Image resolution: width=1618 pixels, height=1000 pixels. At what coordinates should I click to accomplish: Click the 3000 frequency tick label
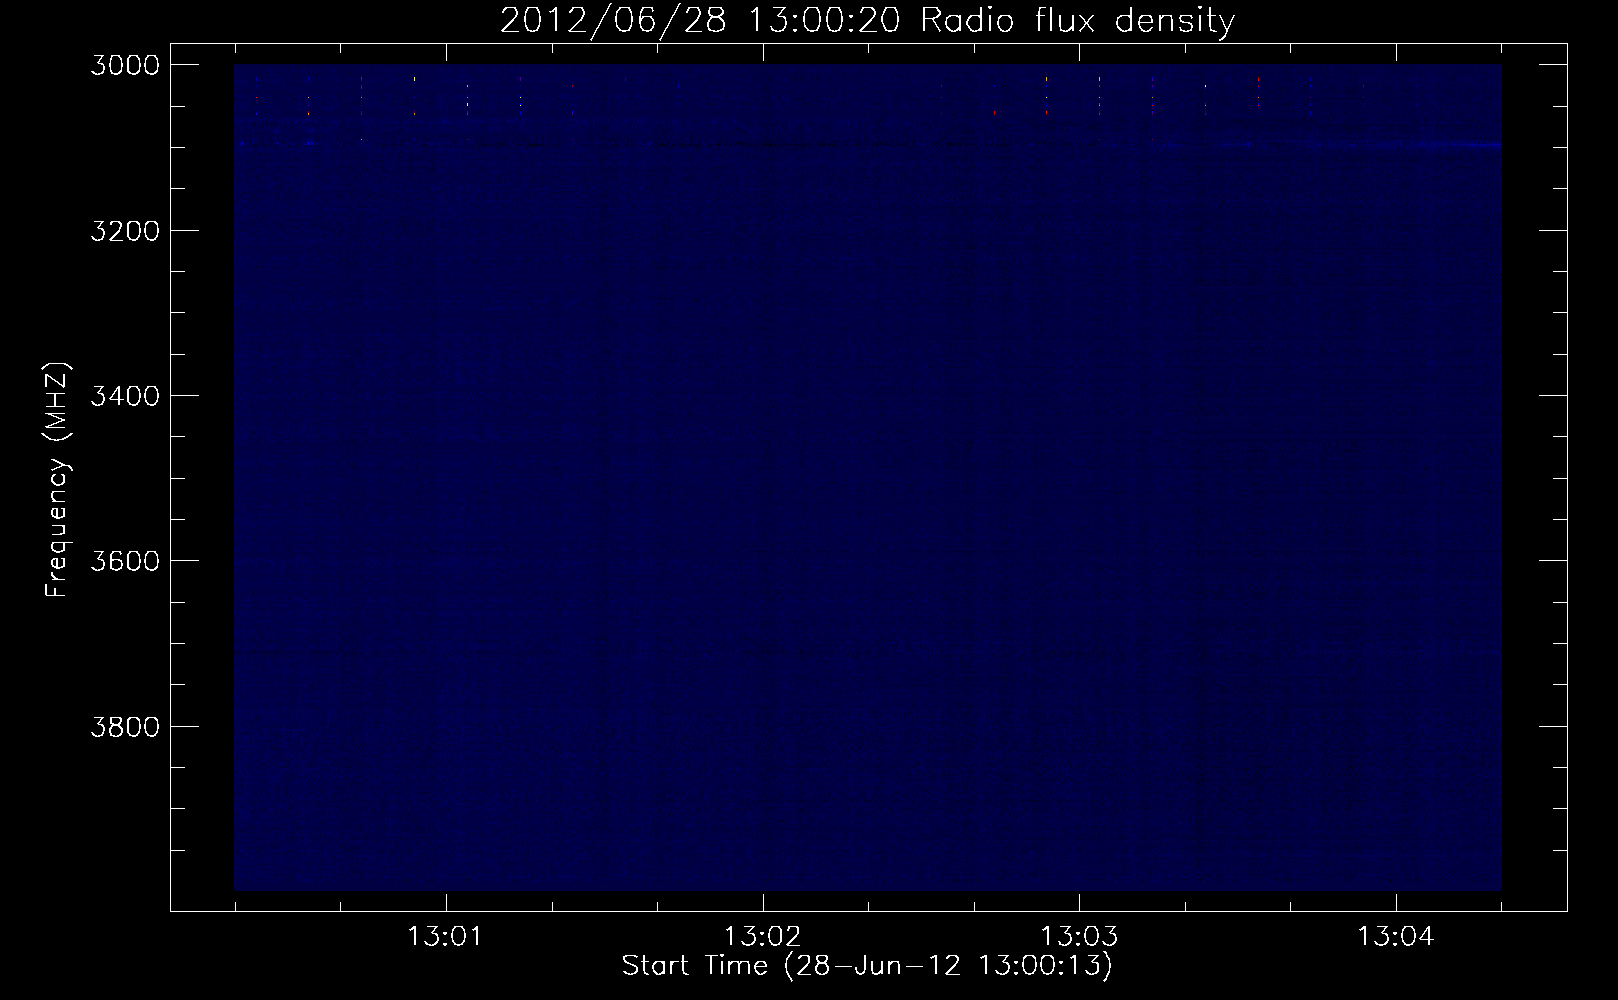click(125, 65)
